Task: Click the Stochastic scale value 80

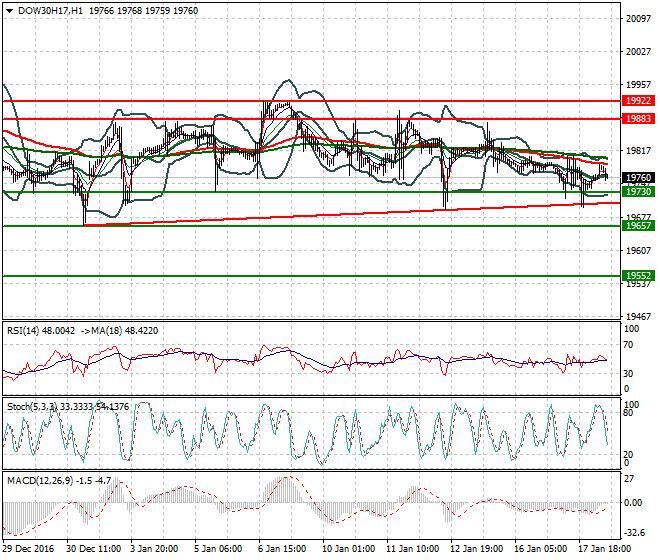Action: [x=628, y=413]
